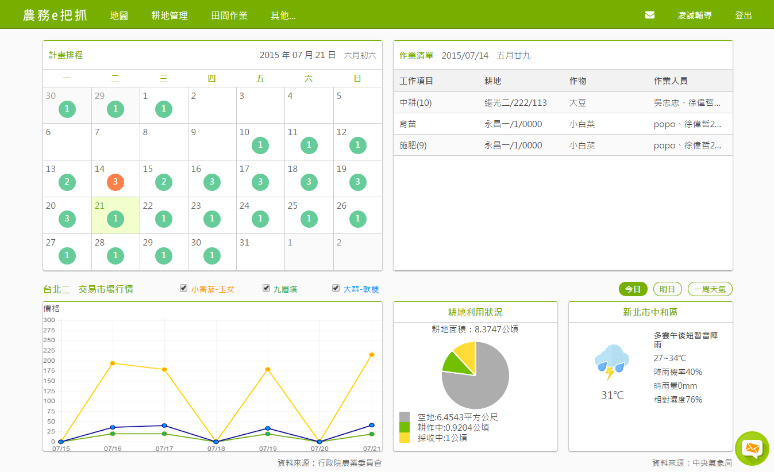Click the task badge on day 26
774x475 pixels.
356,218
